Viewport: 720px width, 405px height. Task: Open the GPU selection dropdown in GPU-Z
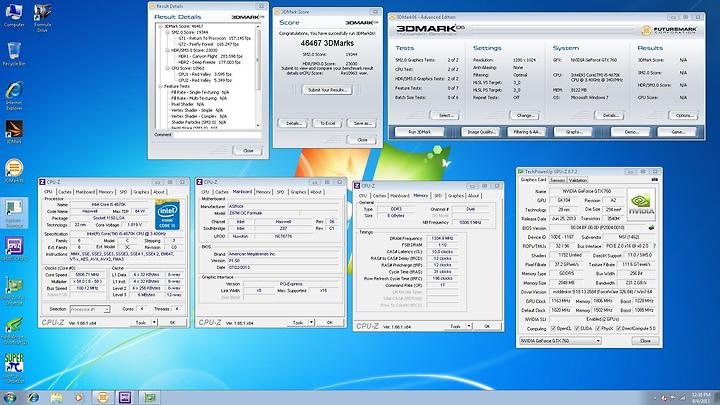click(x=560, y=341)
